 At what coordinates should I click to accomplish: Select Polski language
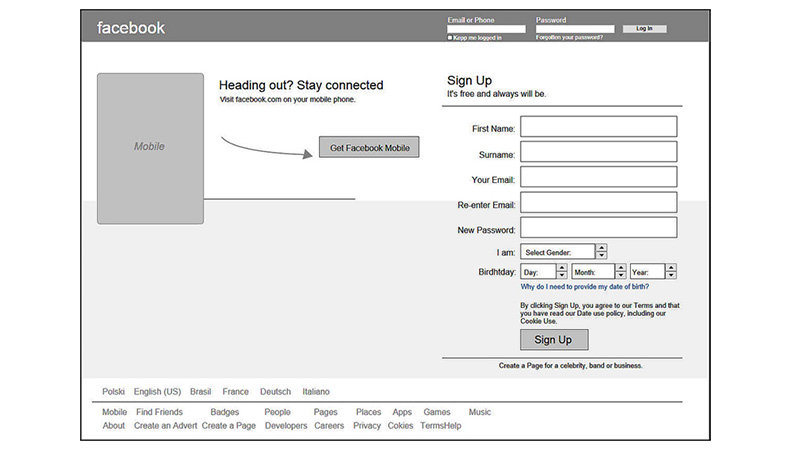113,391
